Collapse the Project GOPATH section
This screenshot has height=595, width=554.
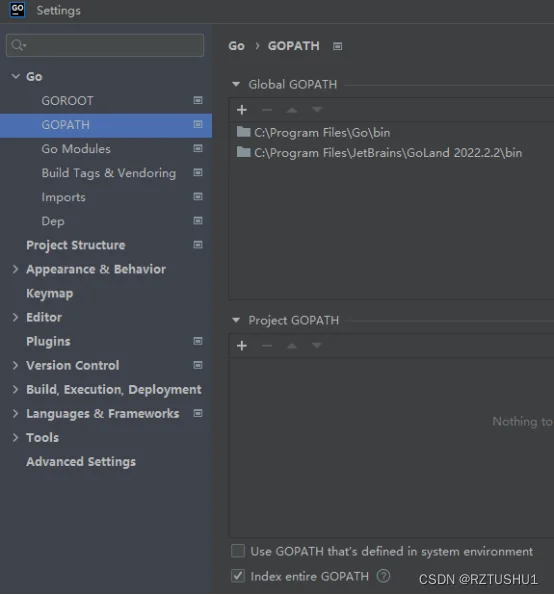click(x=236, y=320)
